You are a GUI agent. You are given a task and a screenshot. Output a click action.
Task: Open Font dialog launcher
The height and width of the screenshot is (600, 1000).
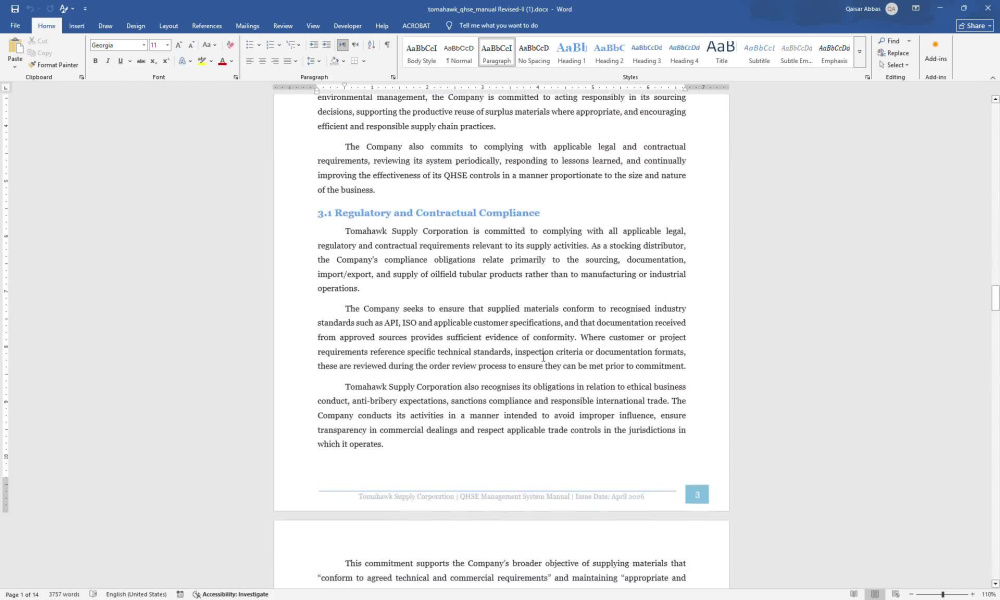[x=236, y=77]
